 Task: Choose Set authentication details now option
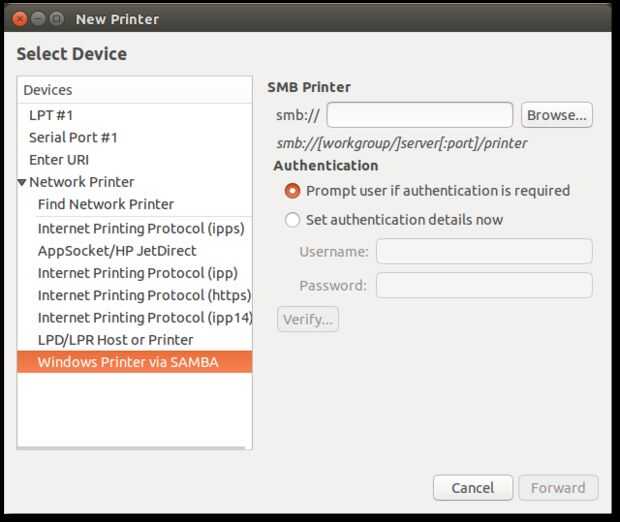[292, 220]
